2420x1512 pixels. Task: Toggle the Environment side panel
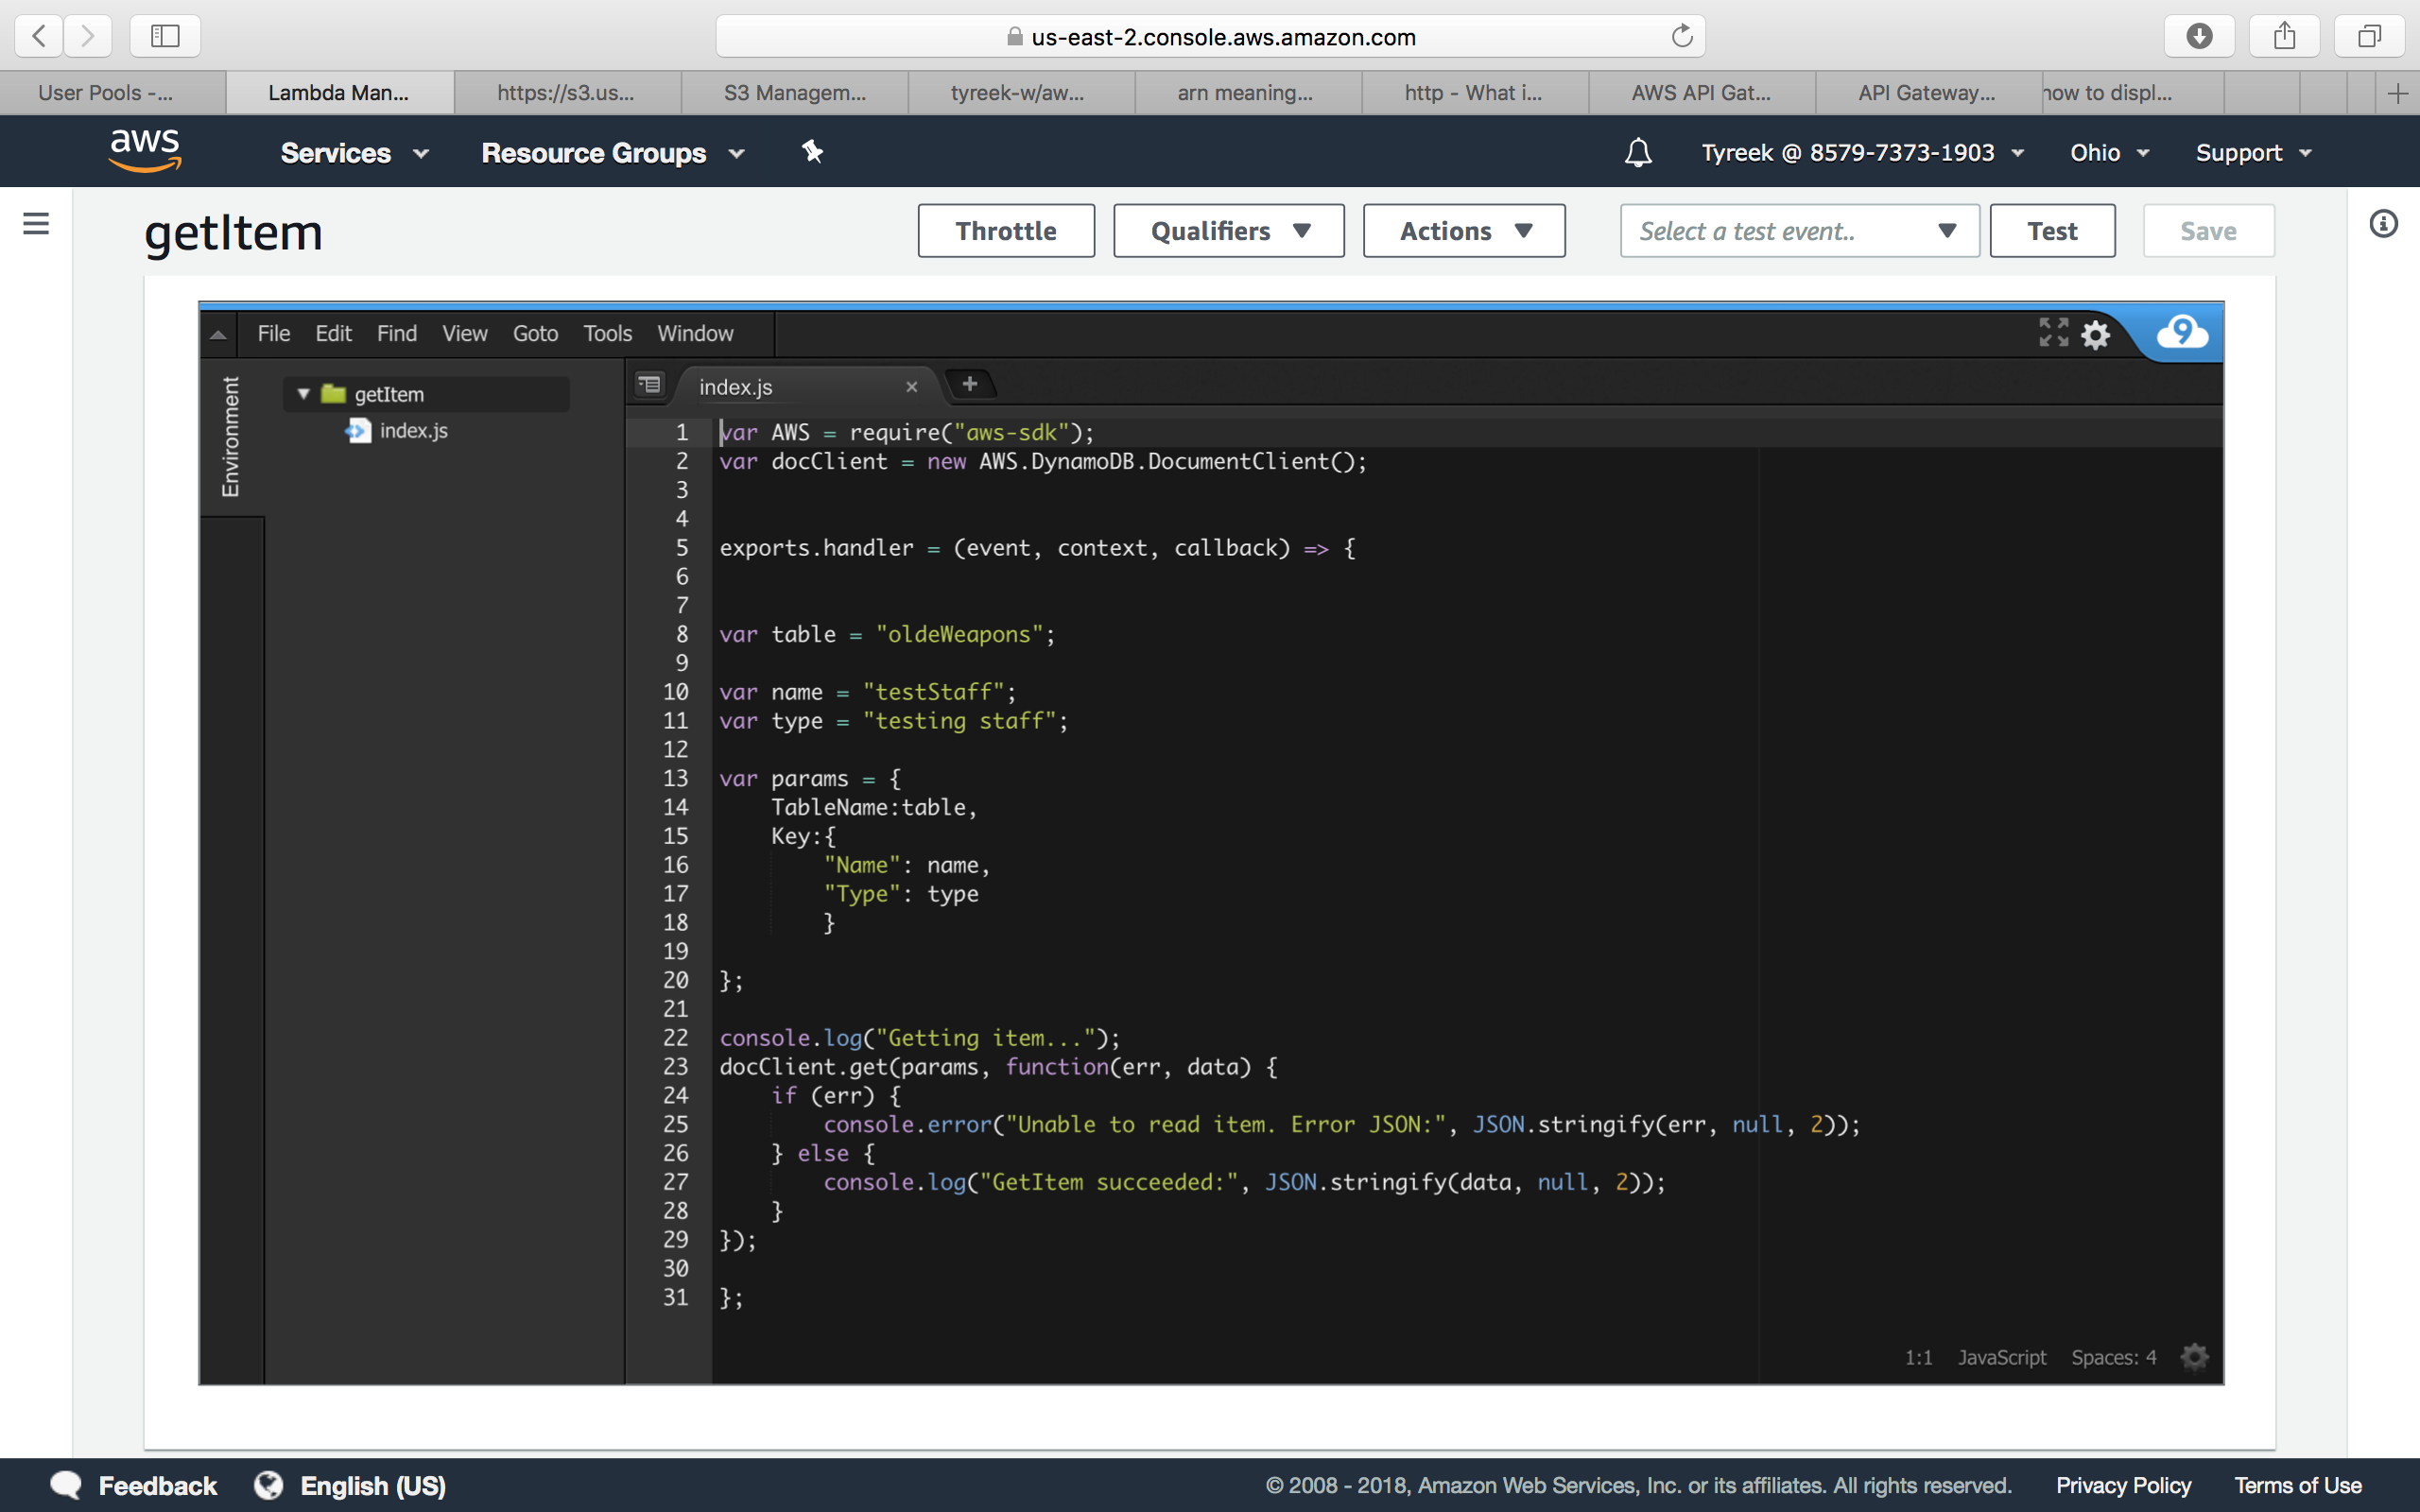pos(231,437)
